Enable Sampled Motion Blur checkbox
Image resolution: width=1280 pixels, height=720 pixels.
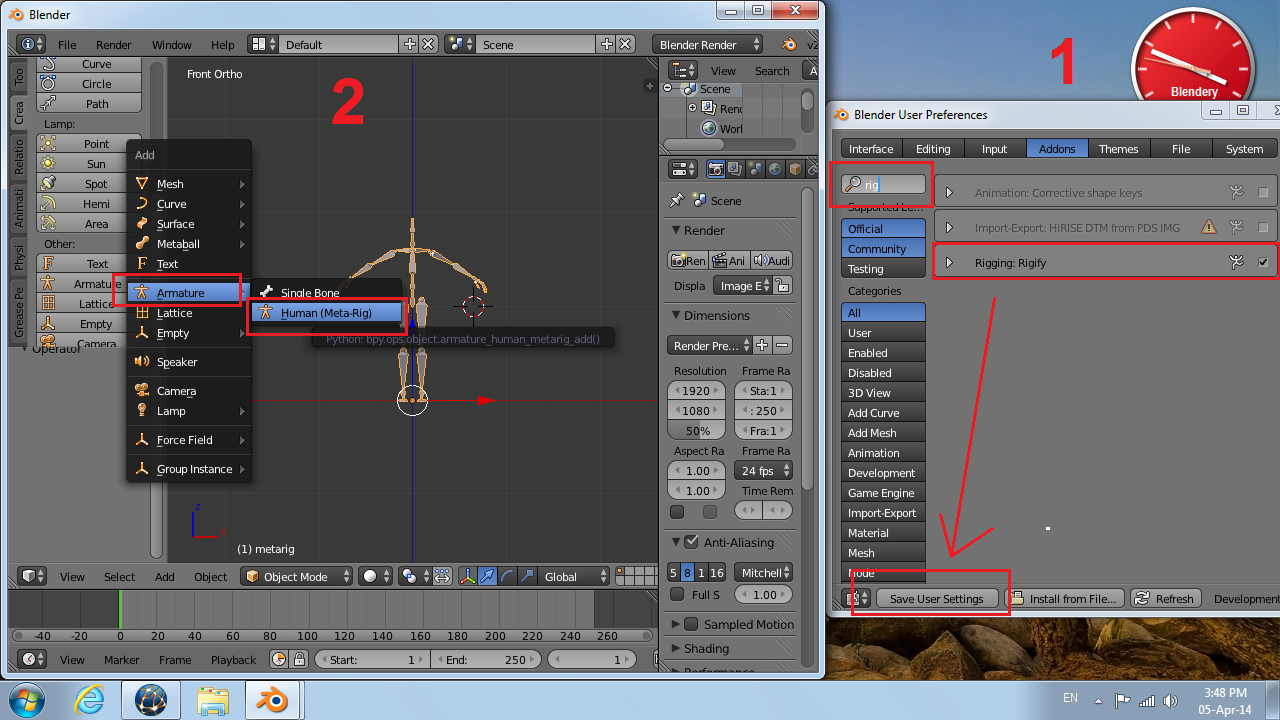691,624
